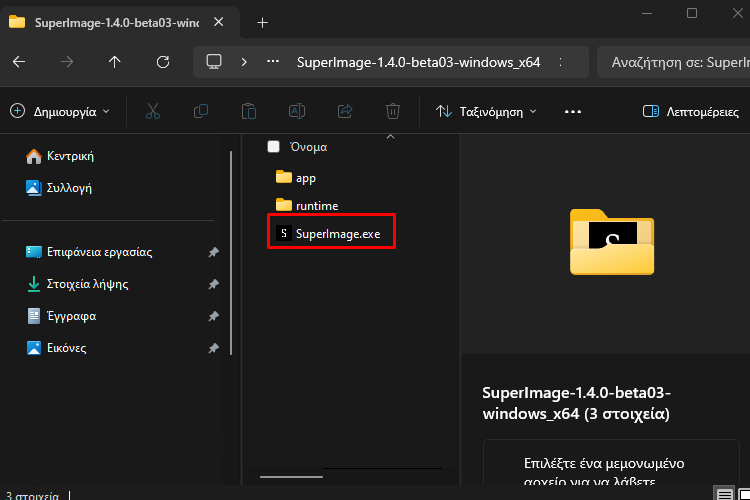The image size is (750, 500).
Task: Click the folder preview thumbnail in details pane
Action: tap(612, 242)
